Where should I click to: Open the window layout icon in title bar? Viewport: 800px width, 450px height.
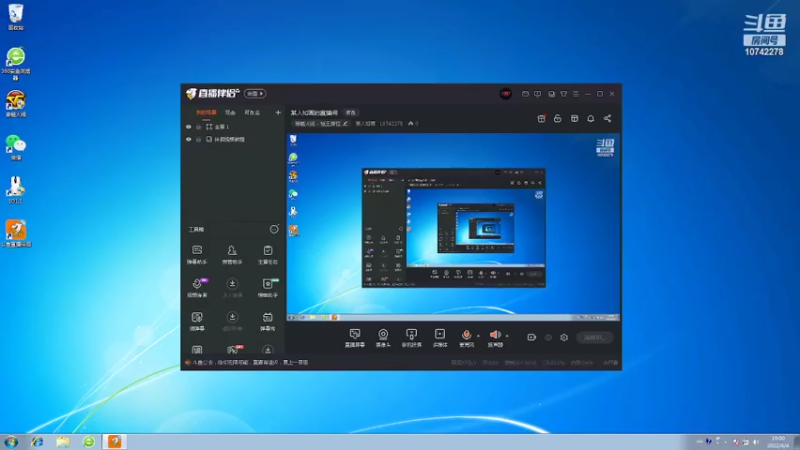tap(552, 94)
